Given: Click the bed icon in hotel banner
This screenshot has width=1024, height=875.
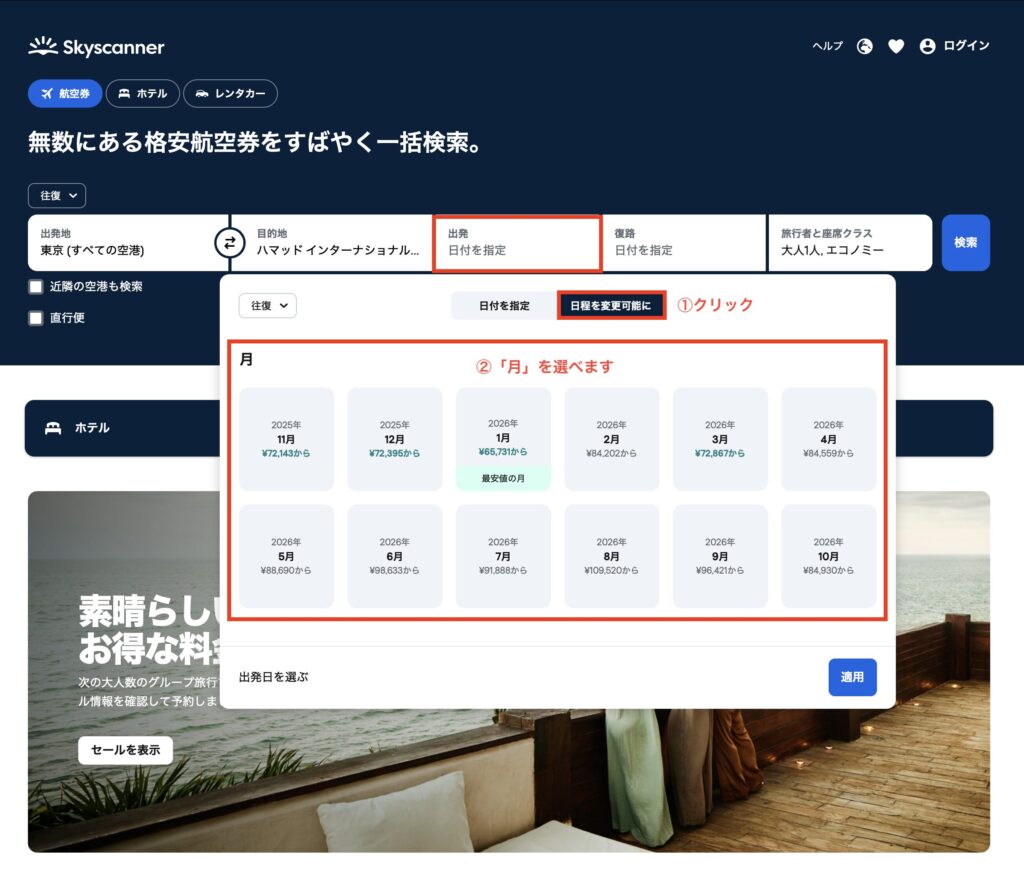Looking at the screenshot, I should click(53, 428).
